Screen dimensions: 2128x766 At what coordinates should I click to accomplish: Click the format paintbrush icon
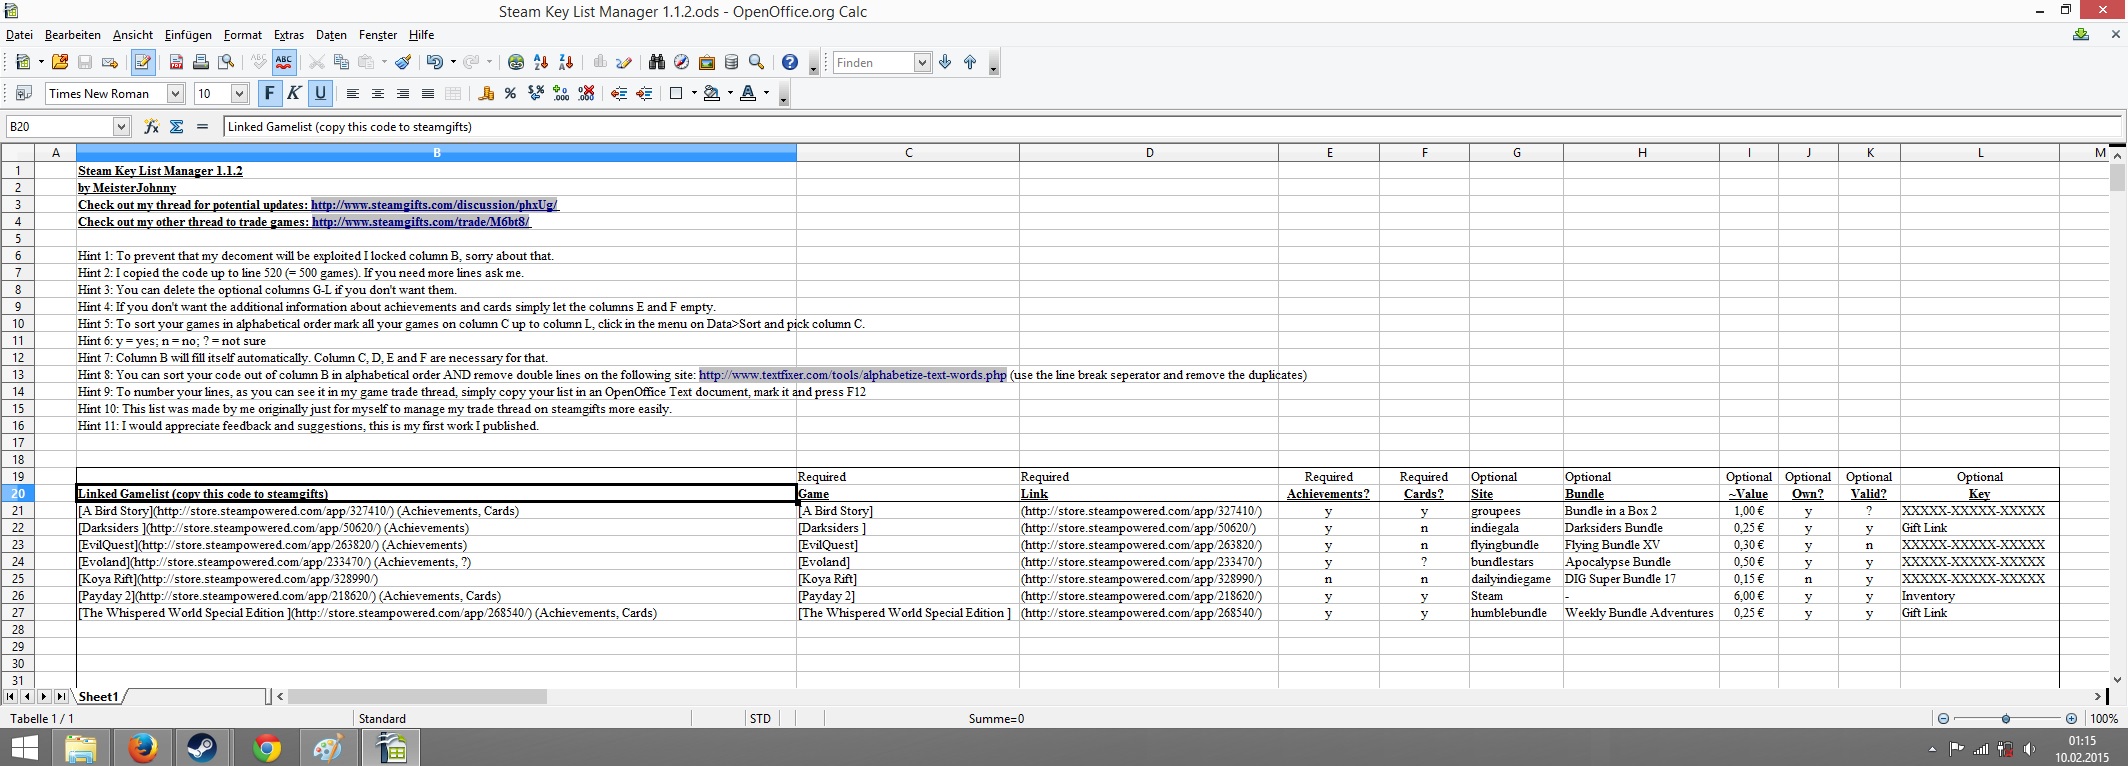[403, 62]
